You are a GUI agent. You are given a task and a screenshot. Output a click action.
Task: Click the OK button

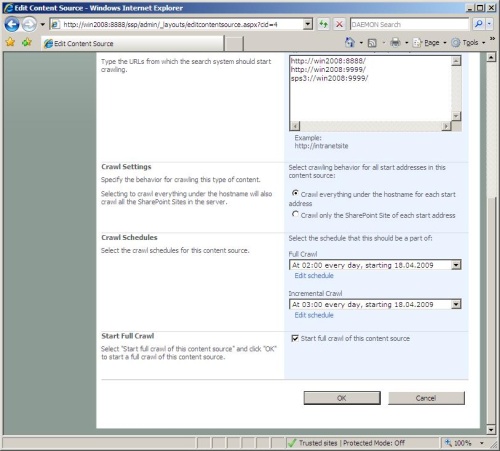[342, 398]
